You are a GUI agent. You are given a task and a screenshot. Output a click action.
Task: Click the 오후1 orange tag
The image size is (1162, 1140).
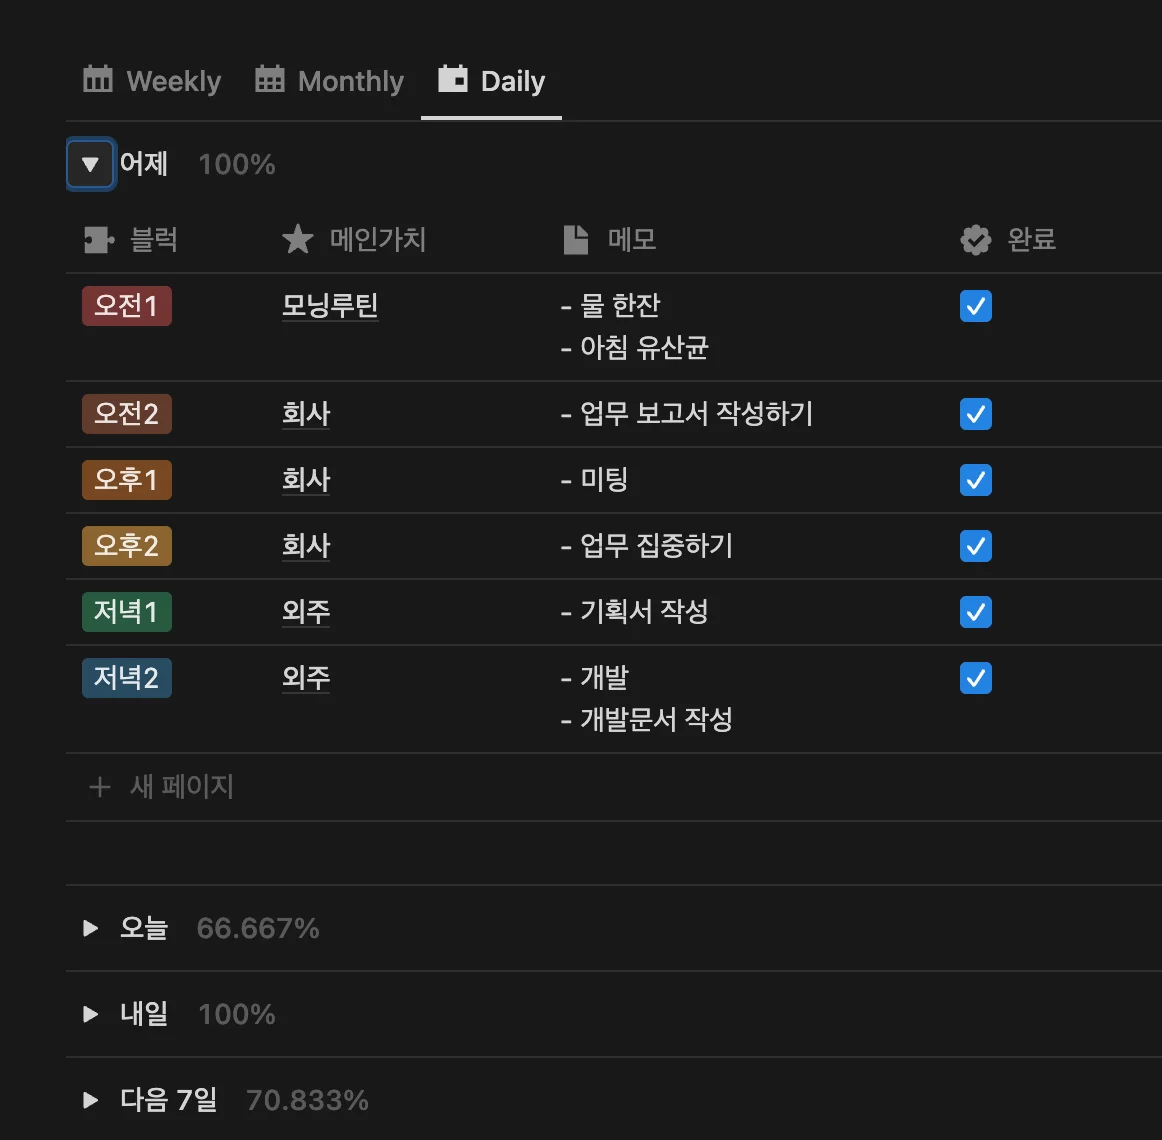tap(127, 480)
